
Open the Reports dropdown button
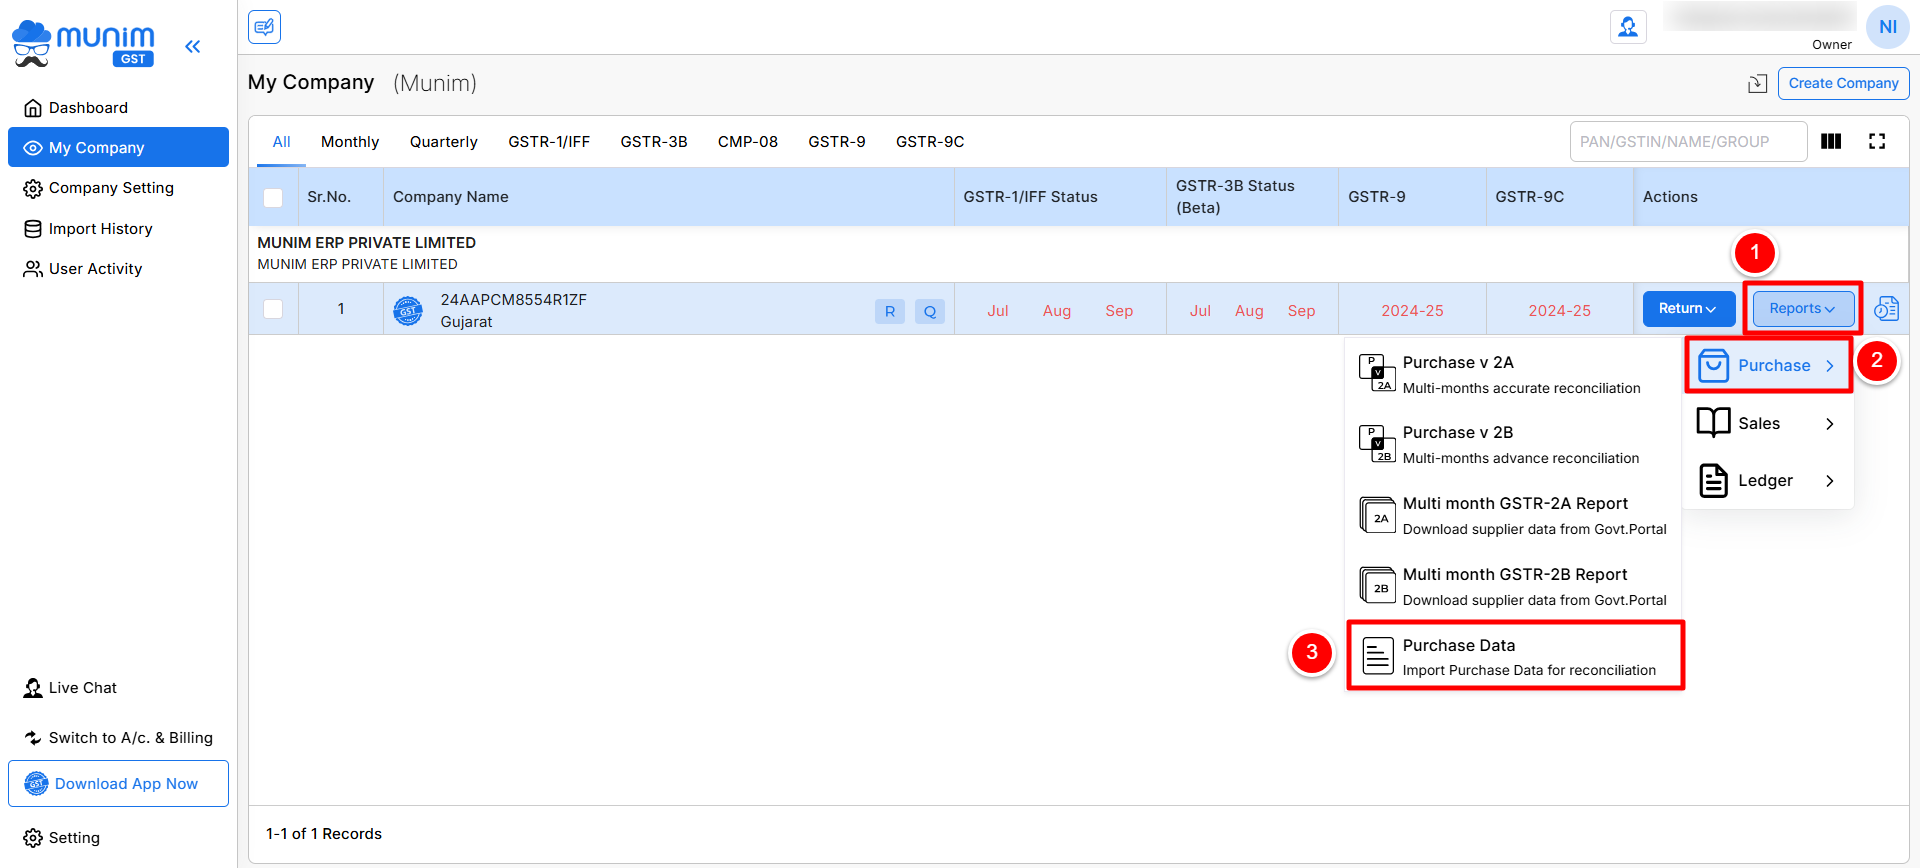tap(1803, 309)
